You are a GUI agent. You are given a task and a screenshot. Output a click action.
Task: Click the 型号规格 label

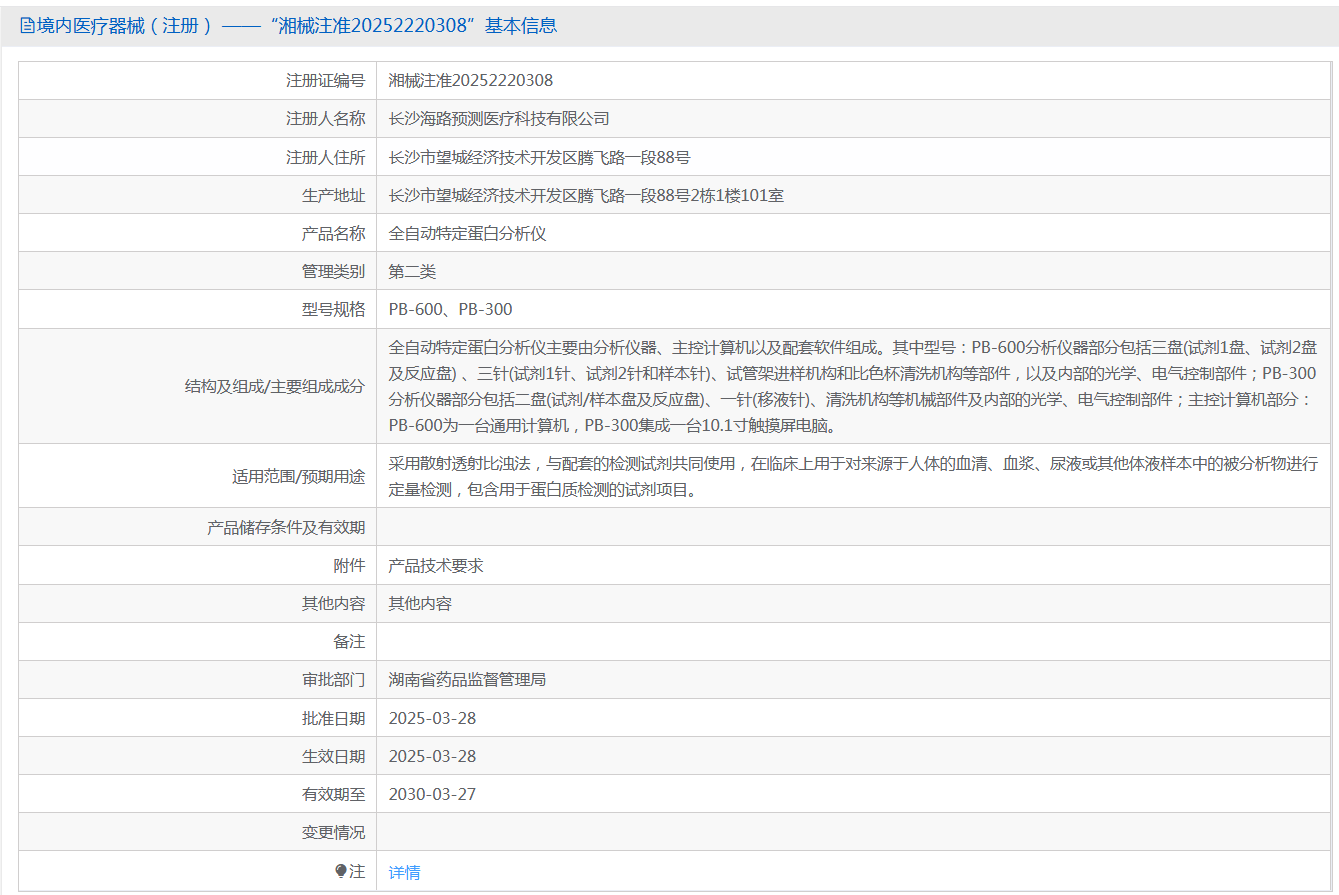click(333, 310)
